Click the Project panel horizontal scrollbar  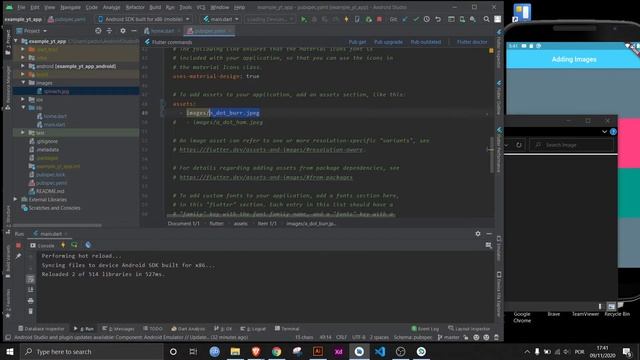57,225
